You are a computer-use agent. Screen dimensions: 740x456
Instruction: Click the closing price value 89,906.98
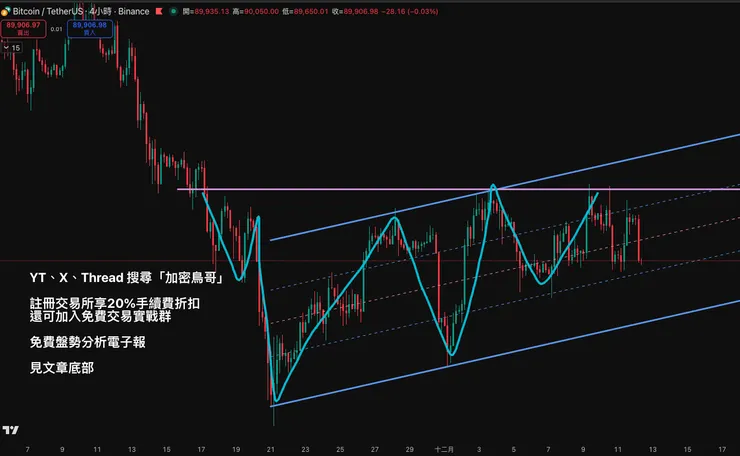(x=361, y=11)
